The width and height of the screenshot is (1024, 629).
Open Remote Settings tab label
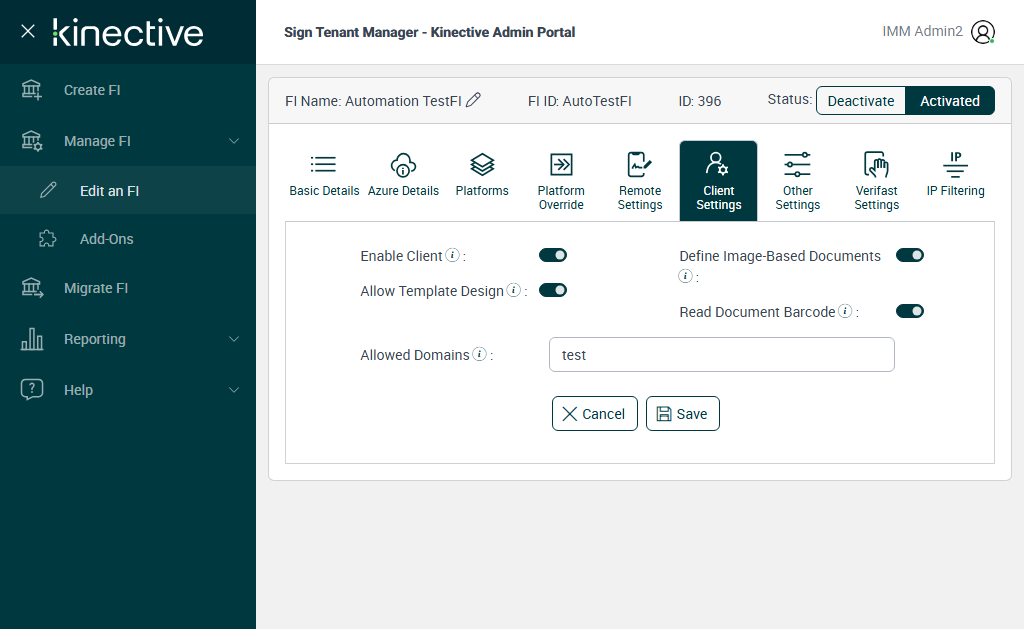coord(640,198)
